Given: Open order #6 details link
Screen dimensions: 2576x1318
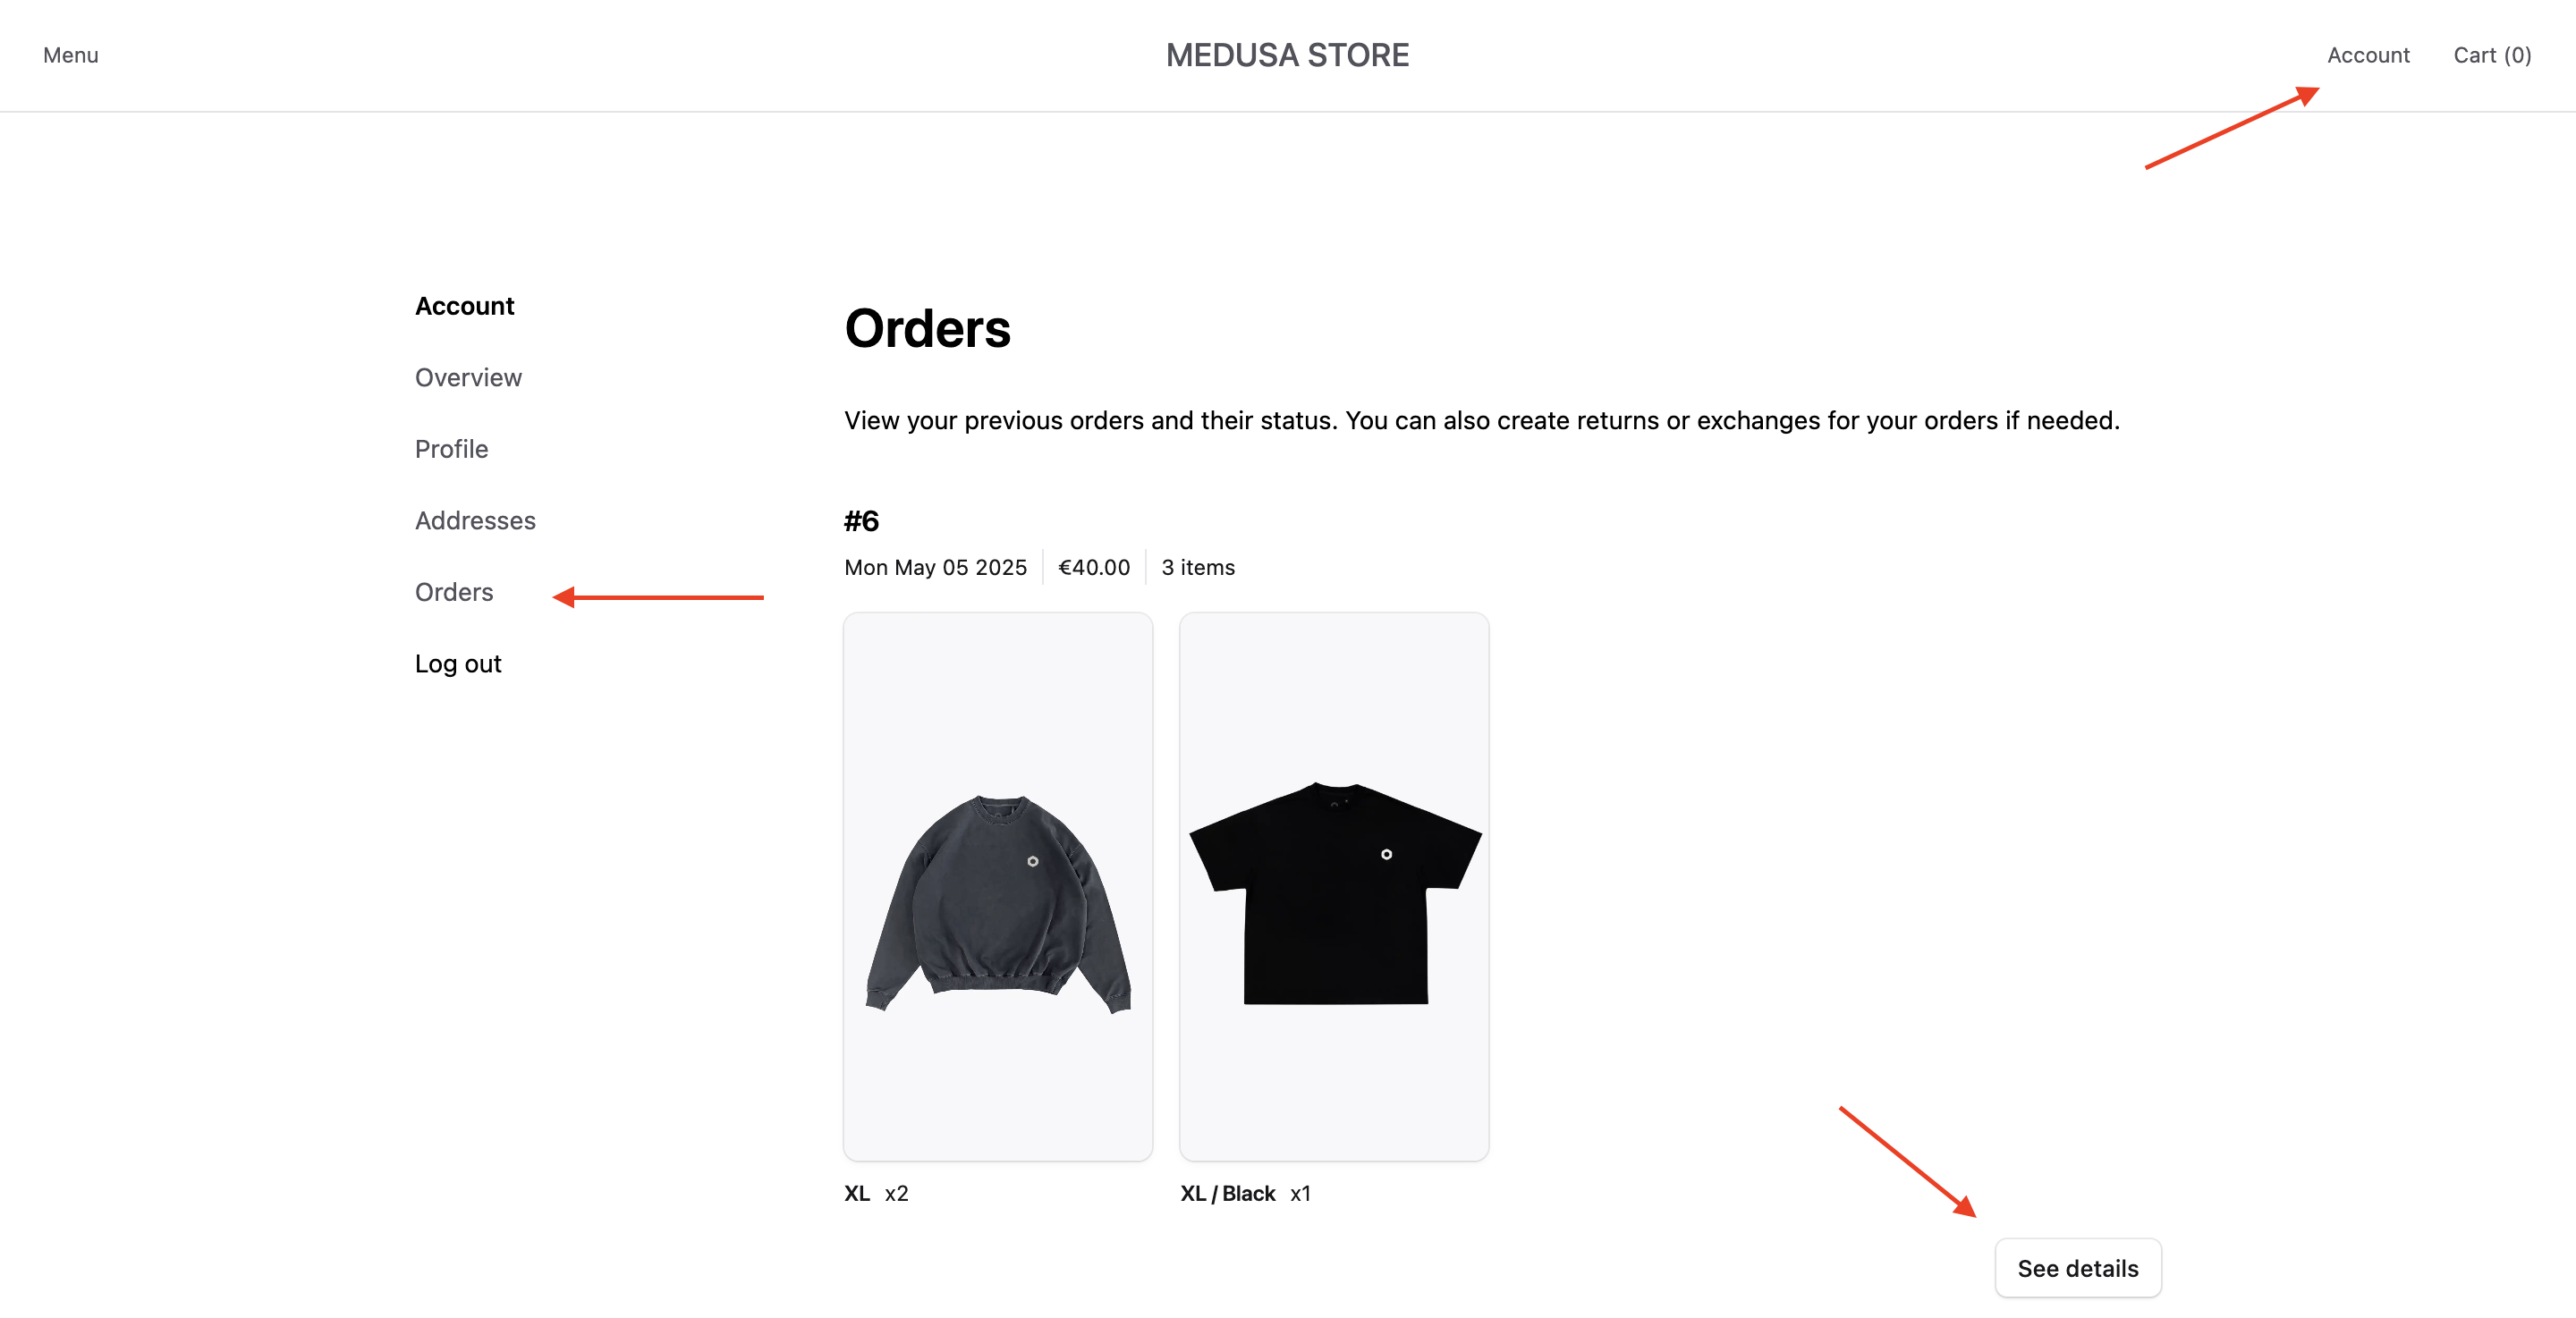Looking at the screenshot, I should pyautogui.click(x=2078, y=1267).
